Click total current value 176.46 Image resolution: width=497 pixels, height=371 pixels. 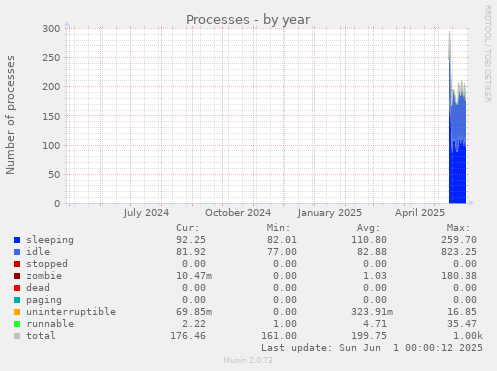188,336
